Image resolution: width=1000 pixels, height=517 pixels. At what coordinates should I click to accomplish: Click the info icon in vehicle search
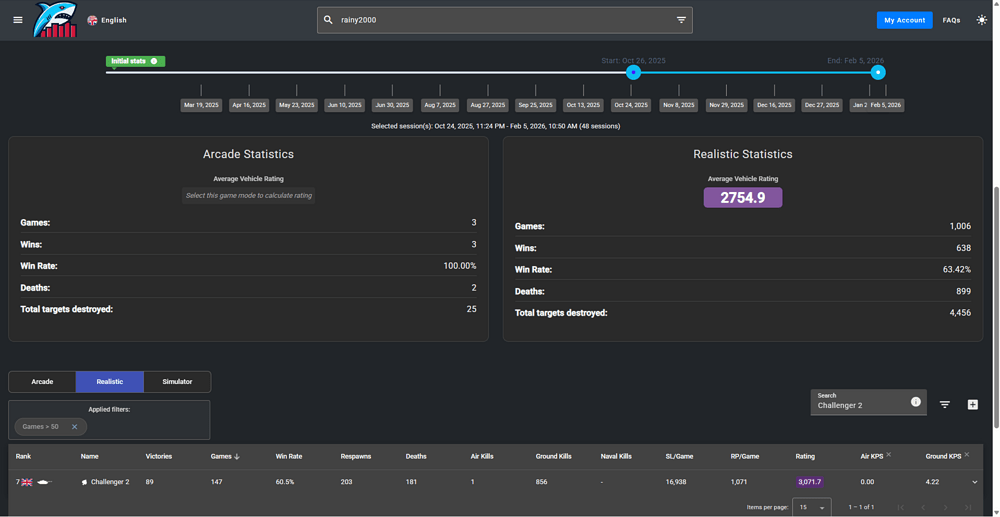[x=915, y=402]
